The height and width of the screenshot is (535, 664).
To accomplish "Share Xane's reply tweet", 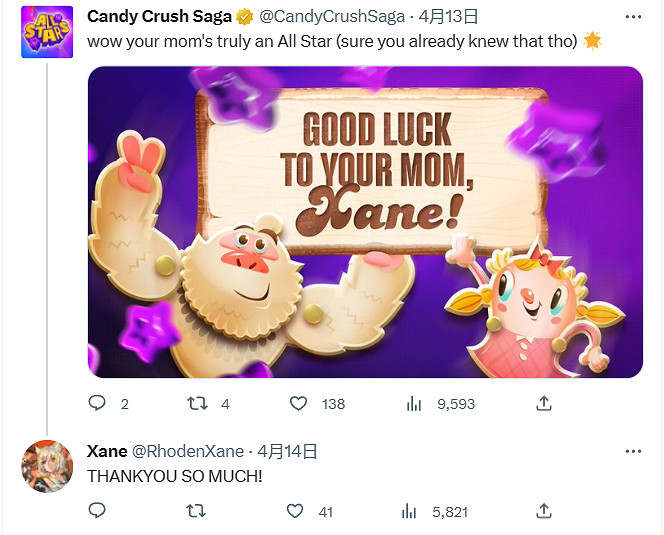I will coord(544,510).
